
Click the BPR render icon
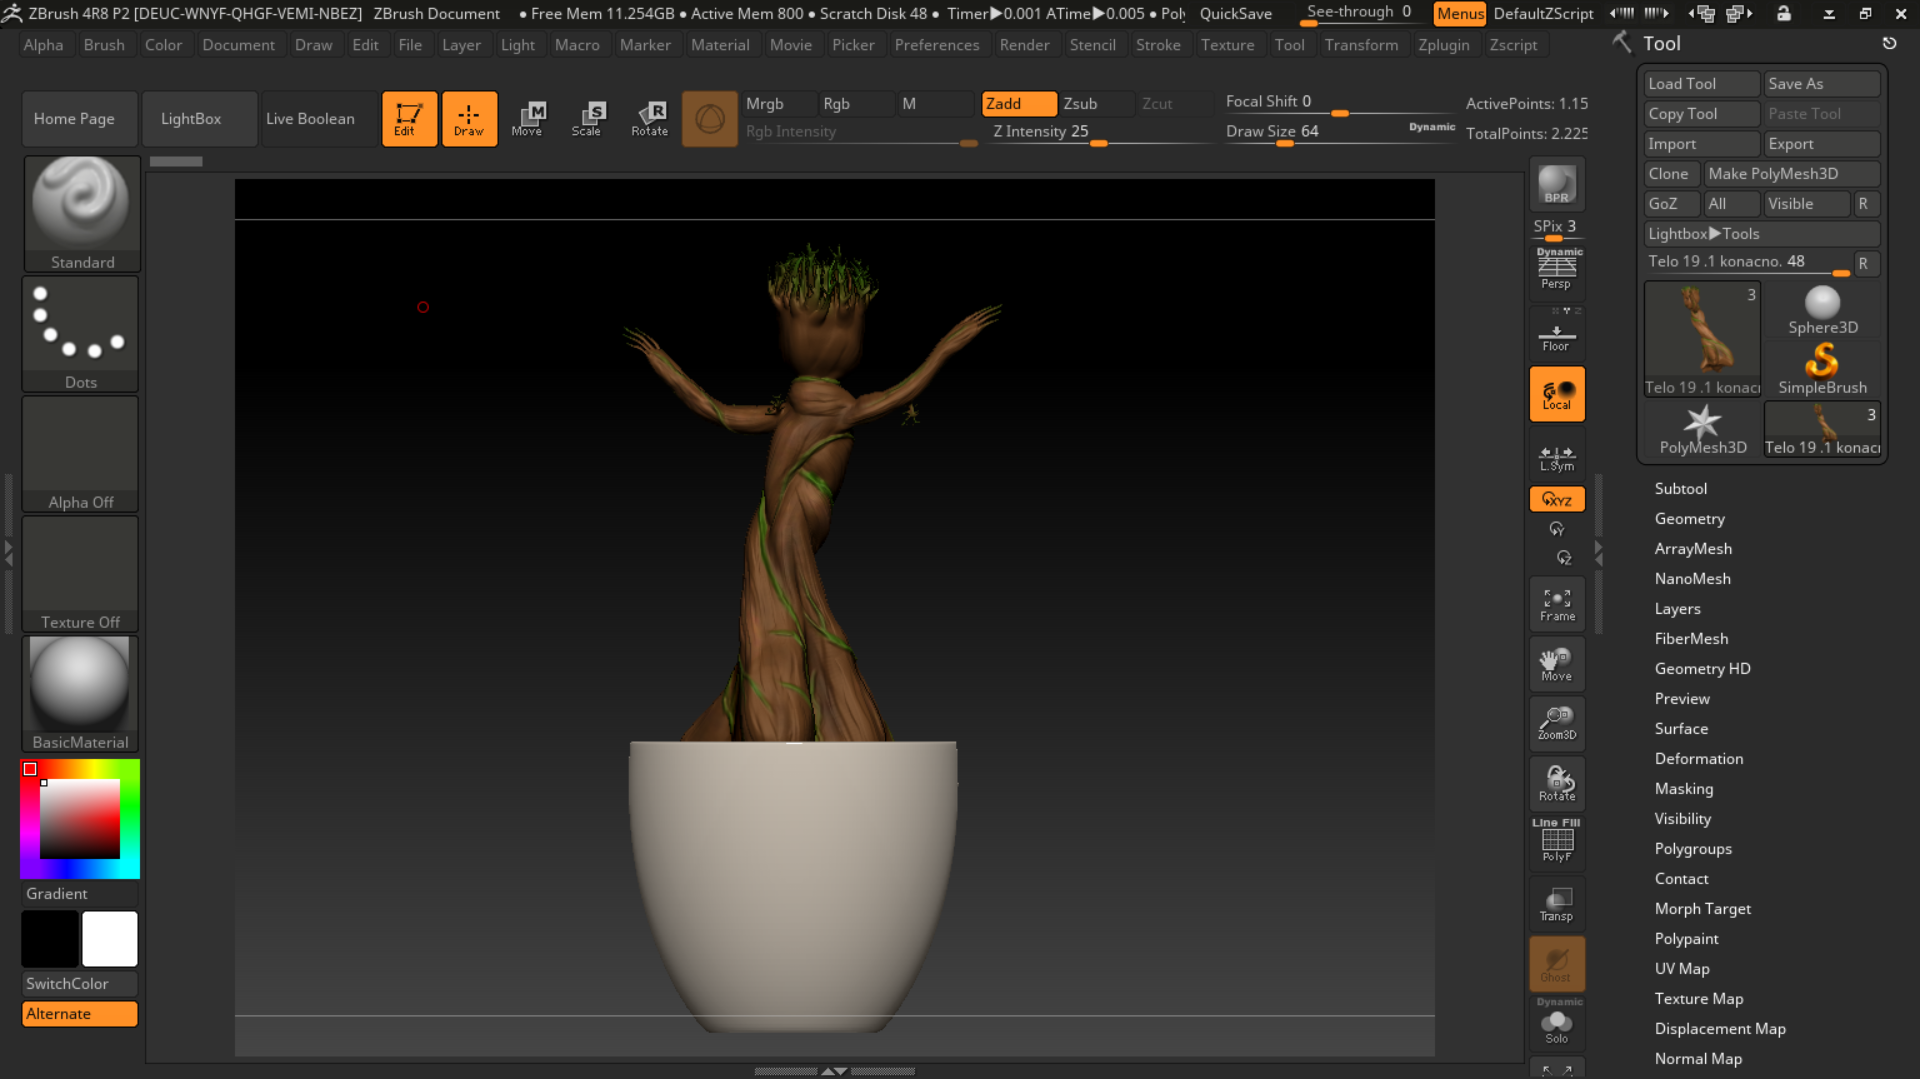pos(1557,185)
